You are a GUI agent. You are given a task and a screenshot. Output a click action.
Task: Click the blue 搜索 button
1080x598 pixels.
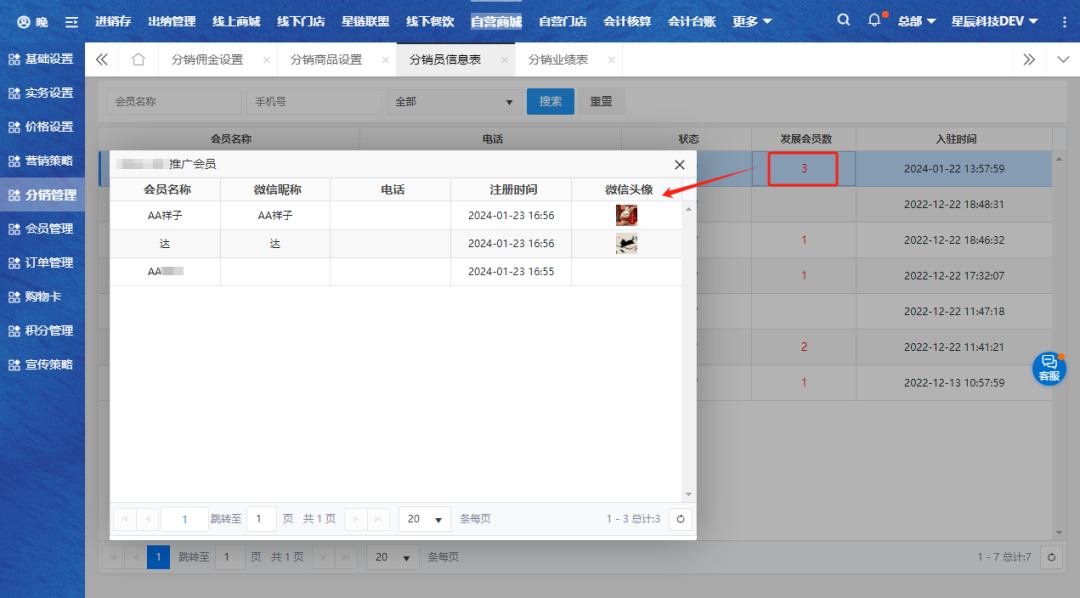(550, 102)
